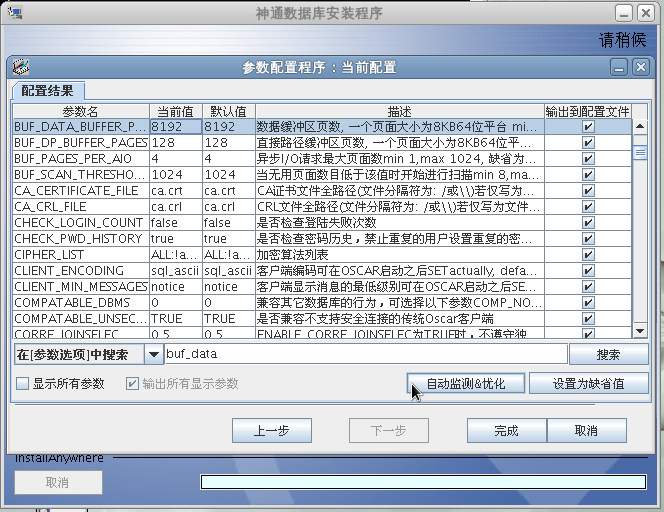
Task: Select the CIPHER_LIST parameter name
Action: click(x=81, y=255)
